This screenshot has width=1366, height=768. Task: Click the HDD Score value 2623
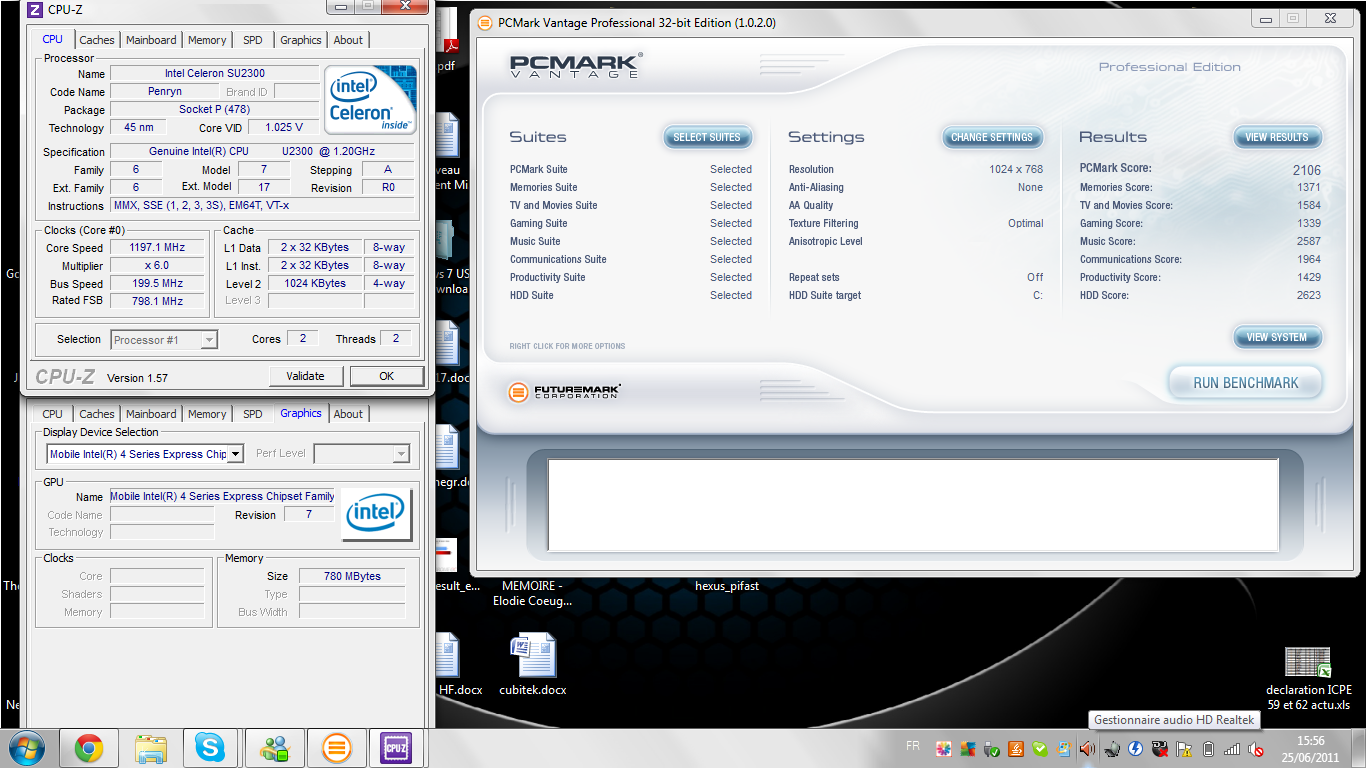click(1309, 295)
